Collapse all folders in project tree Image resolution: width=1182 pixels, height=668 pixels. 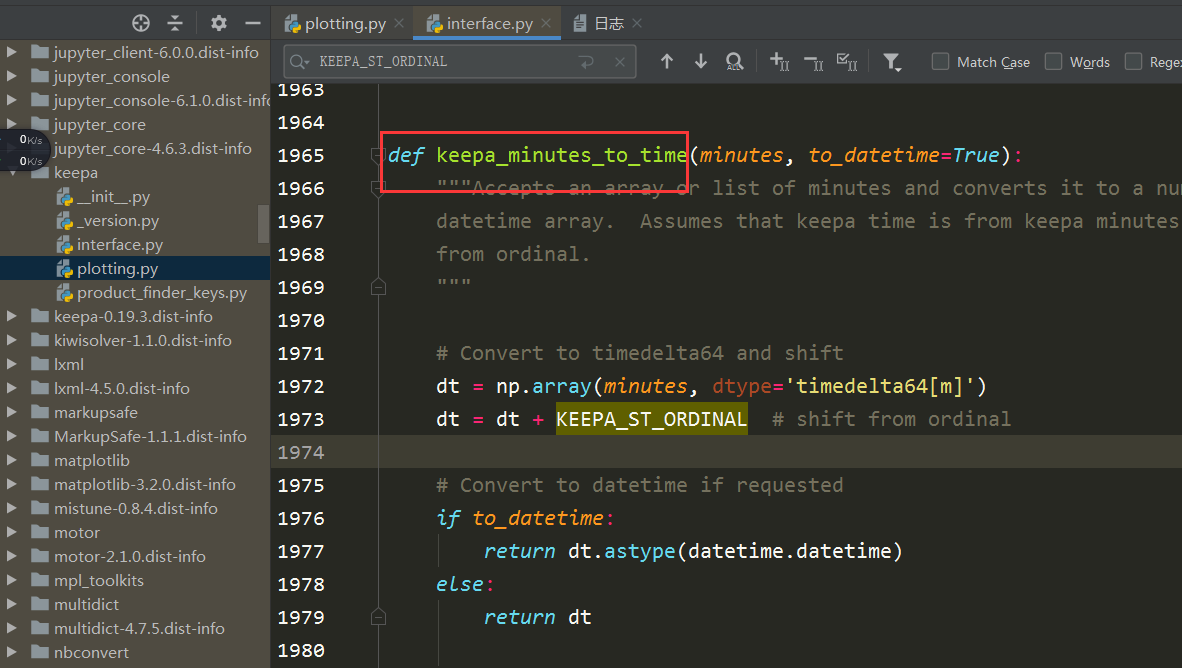pos(176,22)
